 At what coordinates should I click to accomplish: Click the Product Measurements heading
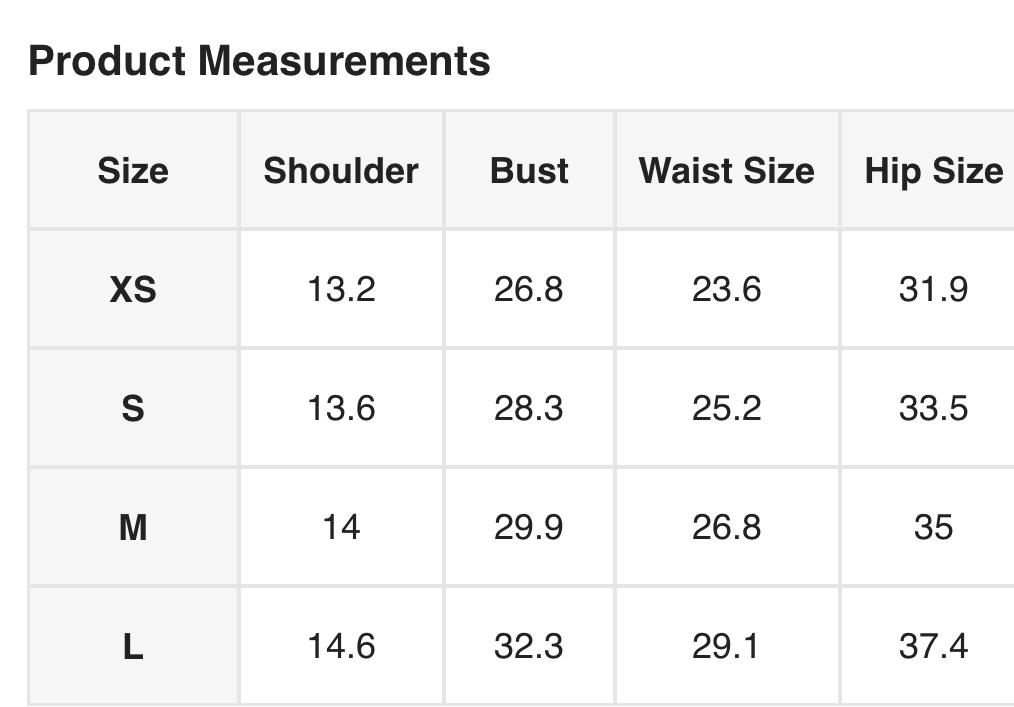(259, 61)
